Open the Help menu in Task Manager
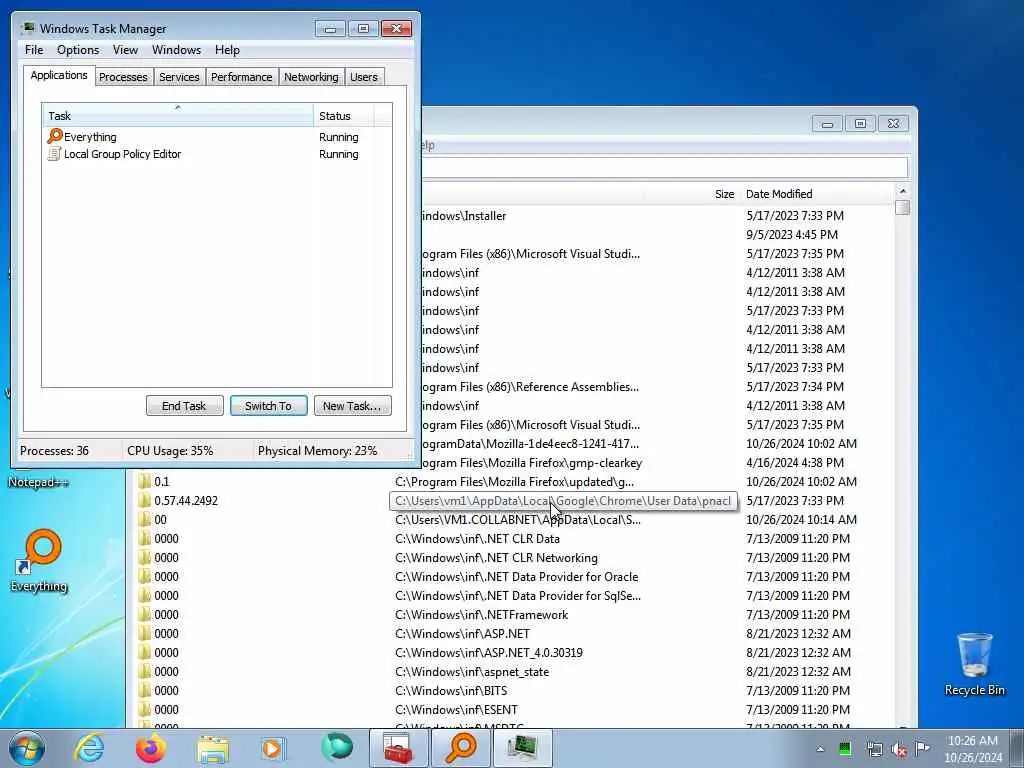 click(227, 50)
